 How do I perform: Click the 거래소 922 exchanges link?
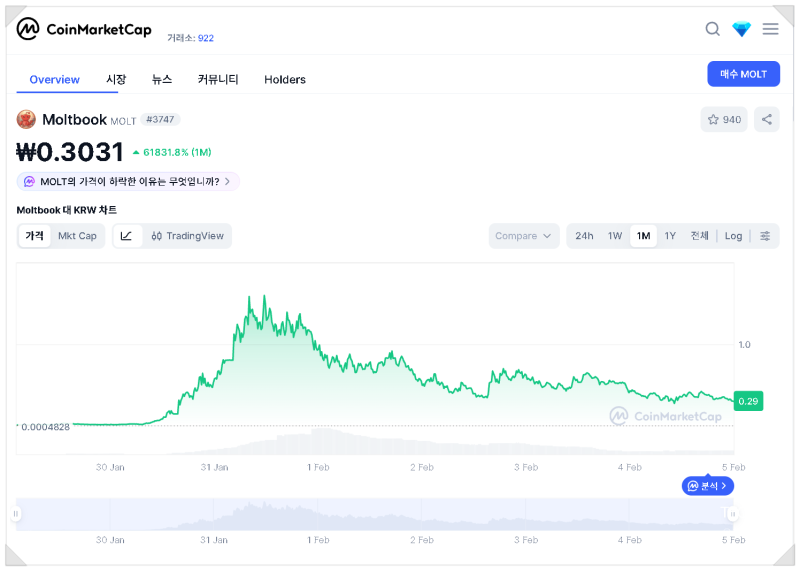point(191,38)
